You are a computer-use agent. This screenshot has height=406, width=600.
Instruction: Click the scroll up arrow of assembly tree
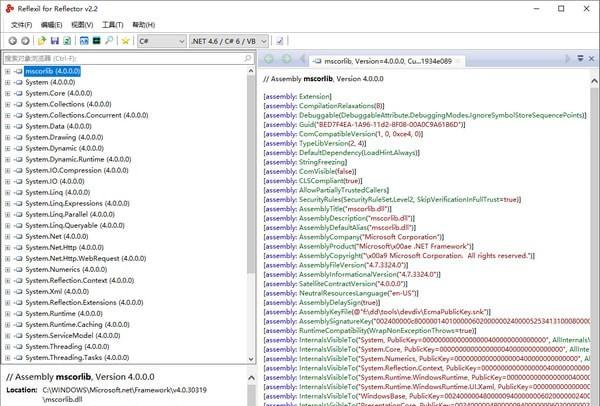(251, 71)
